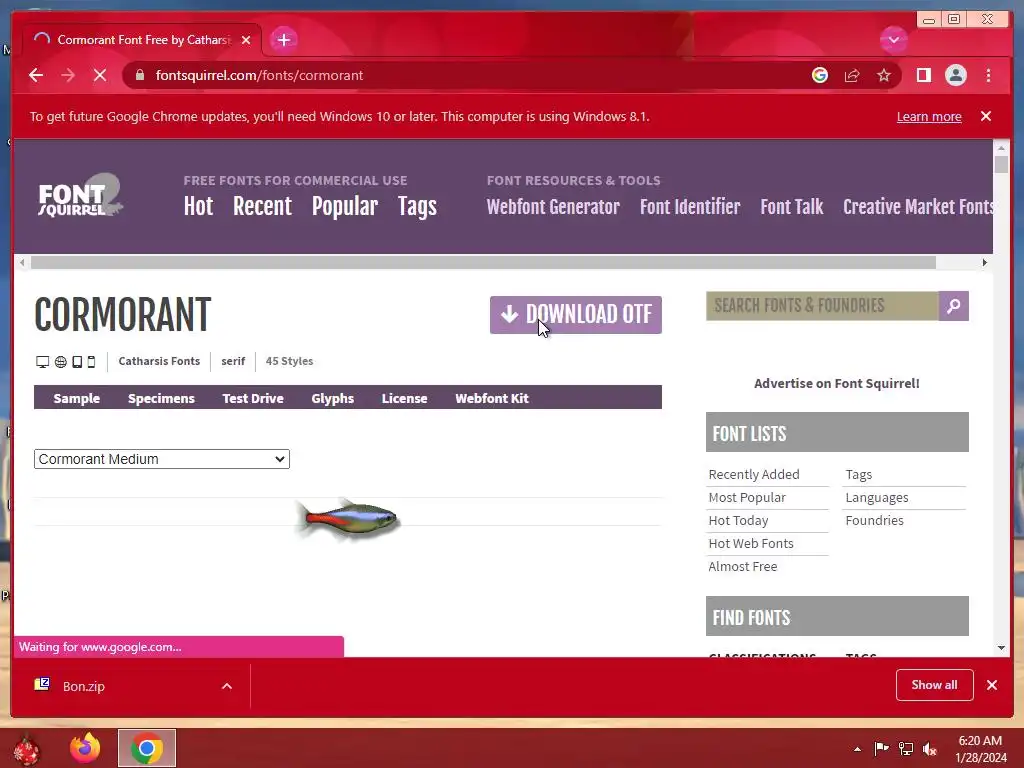Click the Learn more link

(929, 116)
